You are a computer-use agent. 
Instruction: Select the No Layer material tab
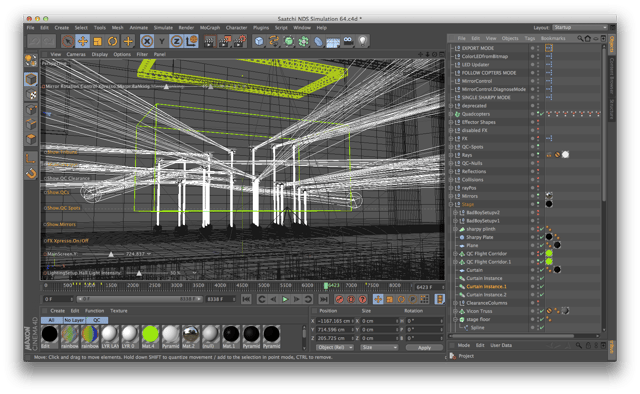(x=74, y=320)
